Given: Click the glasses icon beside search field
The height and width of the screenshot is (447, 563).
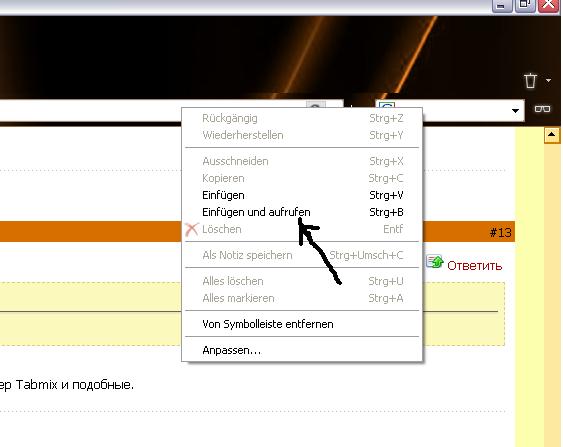Looking at the screenshot, I should pos(542,108).
